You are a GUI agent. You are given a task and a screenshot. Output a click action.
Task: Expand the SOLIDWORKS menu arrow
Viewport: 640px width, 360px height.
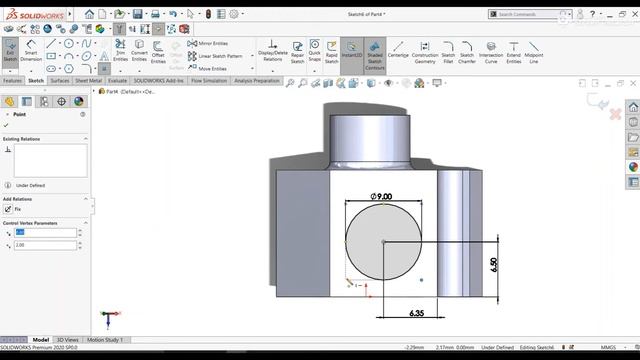[70, 14]
